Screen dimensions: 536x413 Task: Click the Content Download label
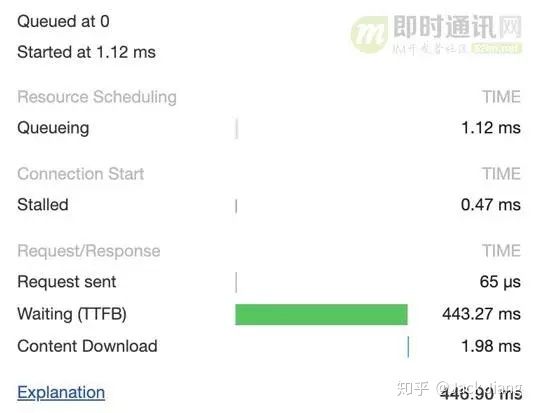coord(88,346)
